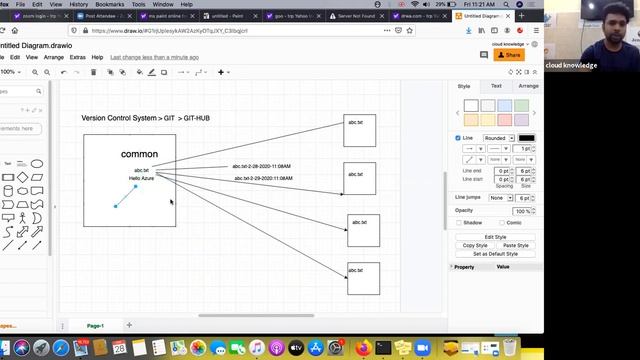Choose the light green style swatch
The image size is (640, 360).
point(521,106)
